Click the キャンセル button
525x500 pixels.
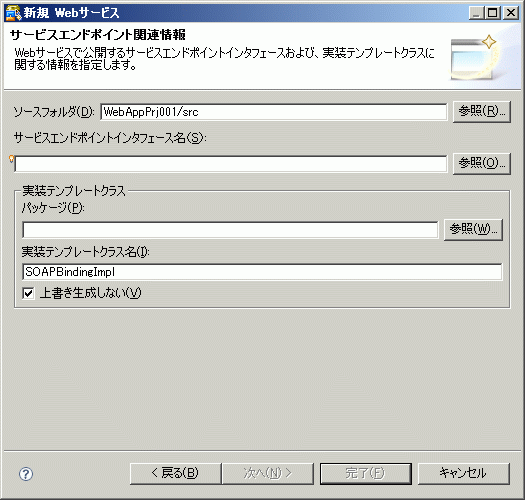[464, 474]
